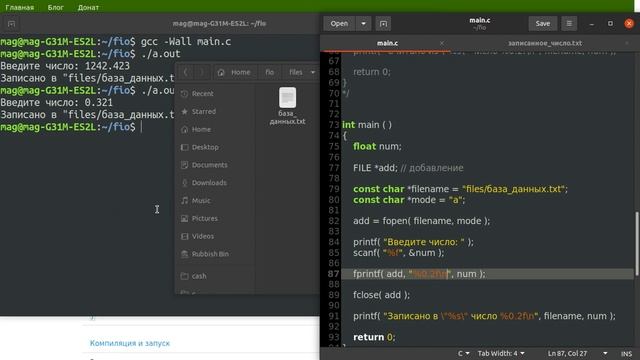Select база_данных.txt file icon
Image resolution: width=640 pixels, height=360 pixels.
287,98
